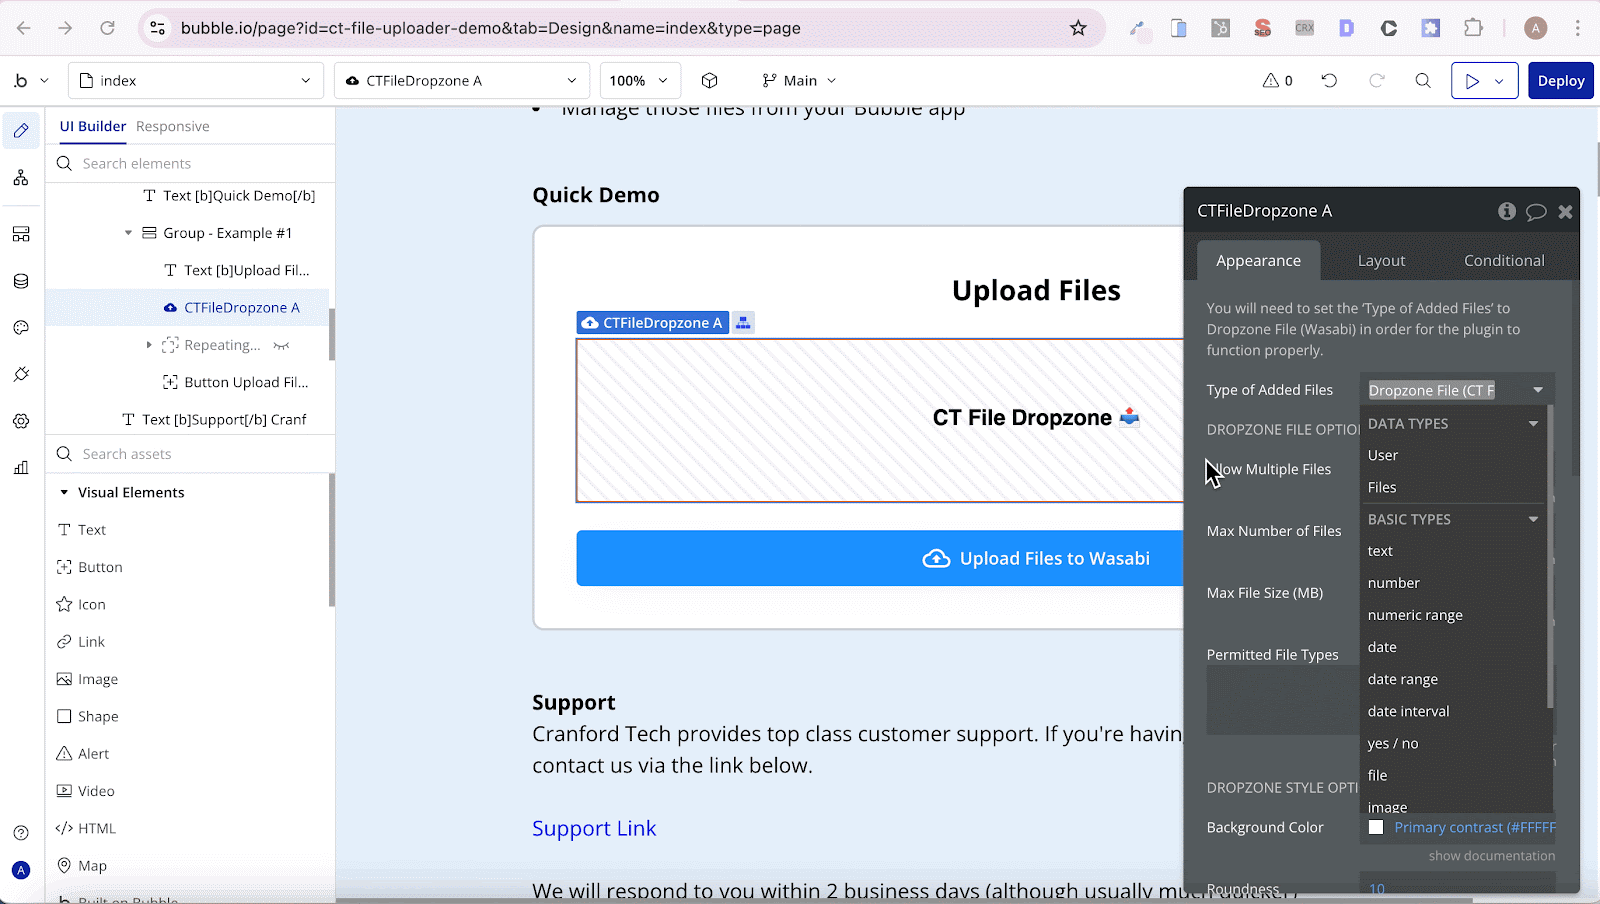The width and height of the screenshot is (1600, 904).
Task: Open the Workflow tab icon in sidebar
Action: click(x=21, y=178)
